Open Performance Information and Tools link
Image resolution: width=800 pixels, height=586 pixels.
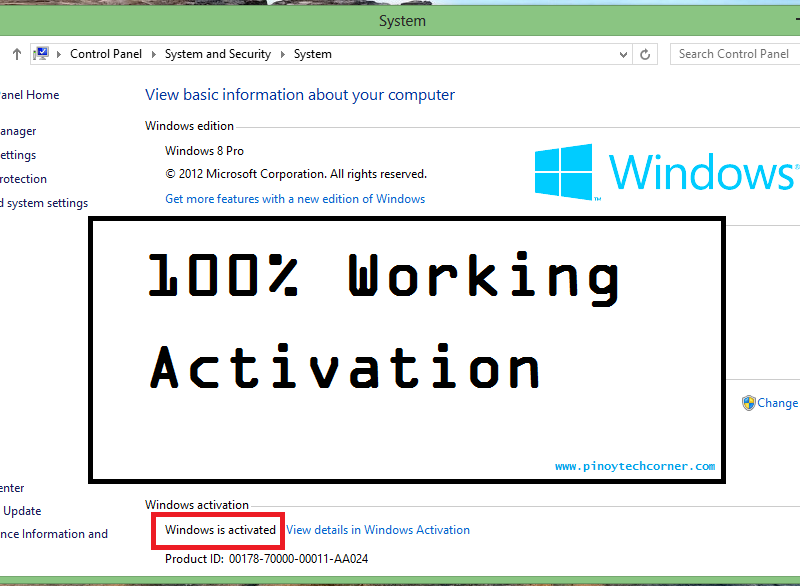click(54, 534)
